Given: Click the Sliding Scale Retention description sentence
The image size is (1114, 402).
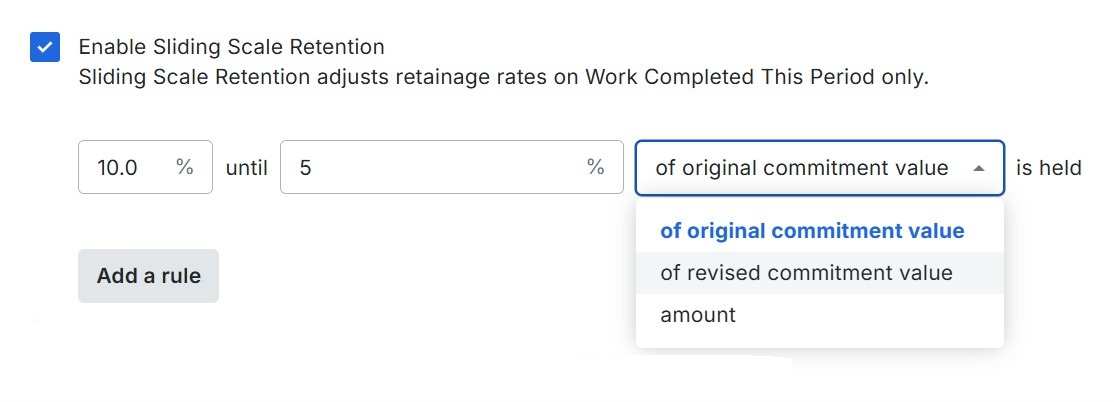Looking at the screenshot, I should (503, 77).
